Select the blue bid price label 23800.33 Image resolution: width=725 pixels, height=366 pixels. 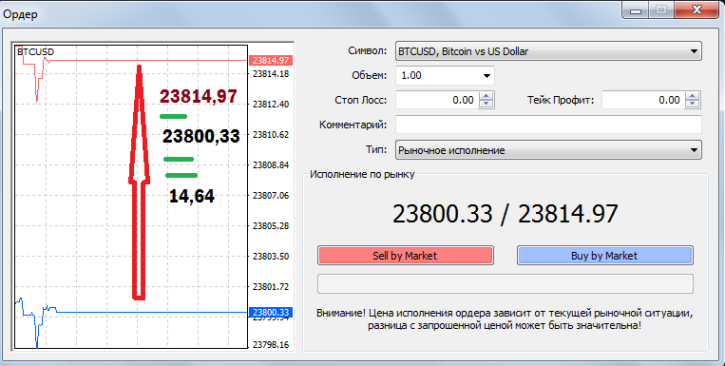coord(270,312)
